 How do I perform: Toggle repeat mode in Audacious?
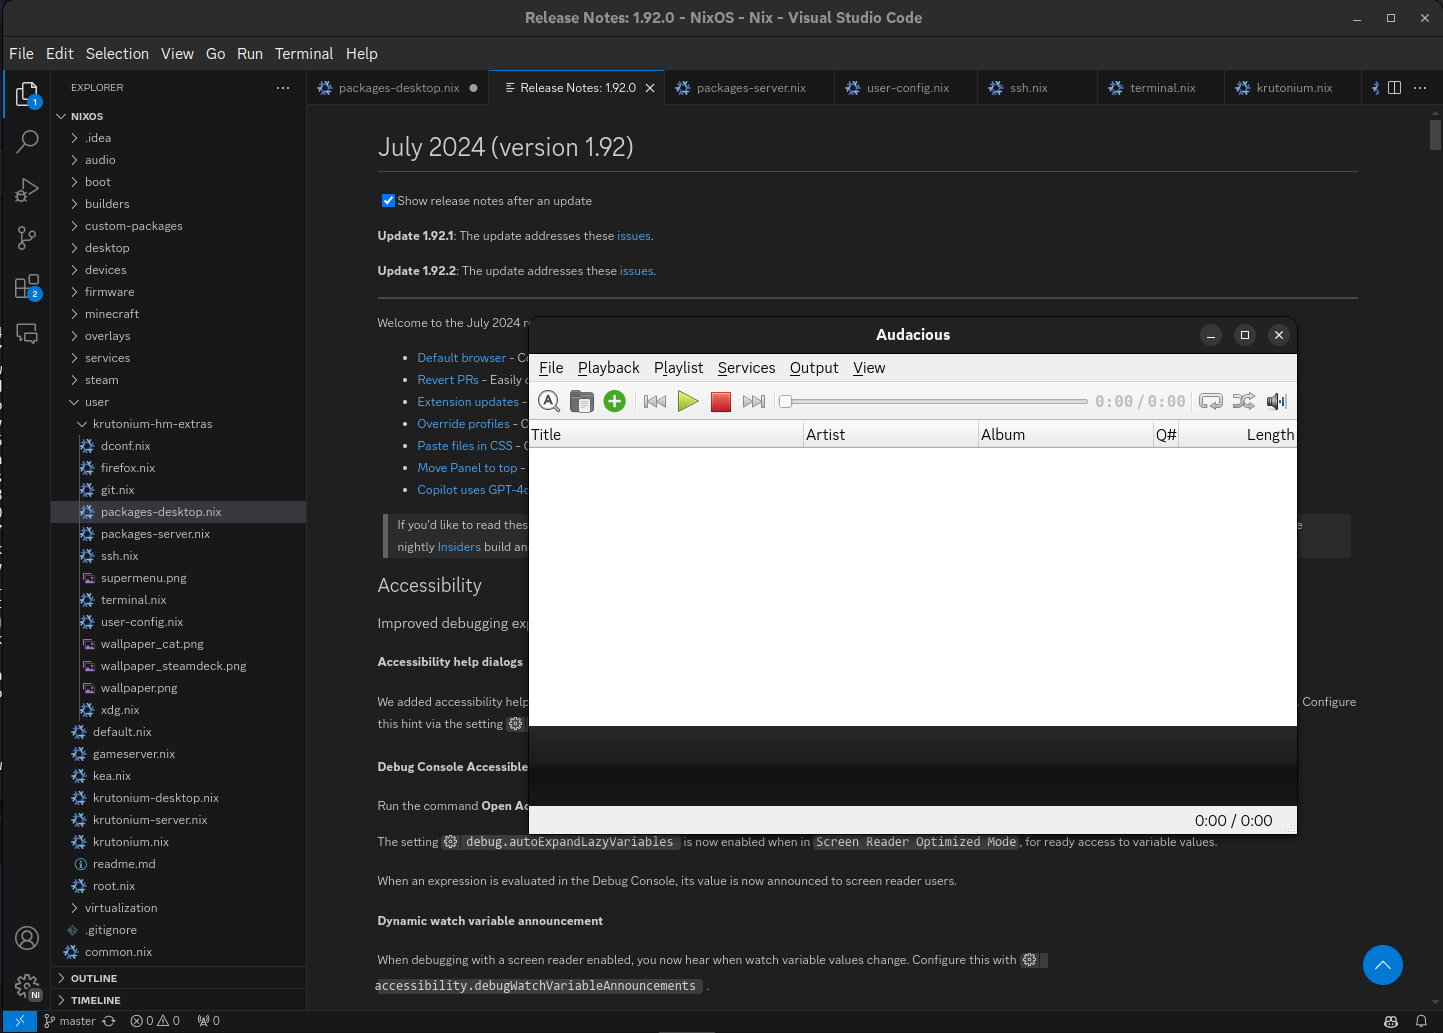[1211, 401]
